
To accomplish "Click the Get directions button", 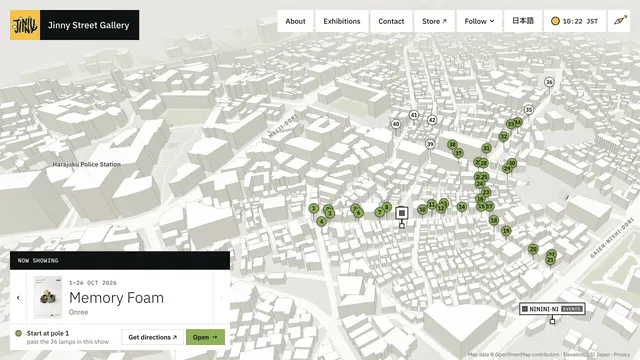I will 153,337.
